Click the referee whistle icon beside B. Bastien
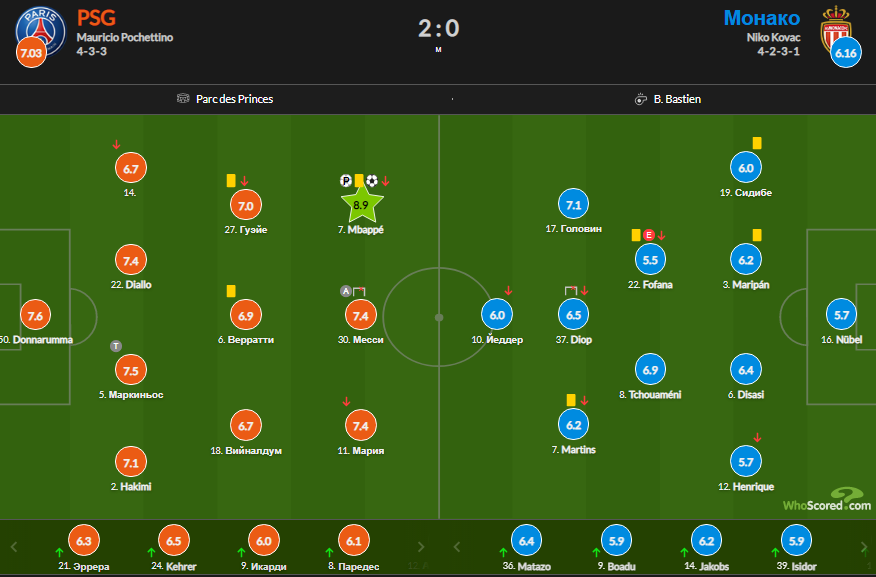This screenshot has height=577, width=876. click(640, 99)
